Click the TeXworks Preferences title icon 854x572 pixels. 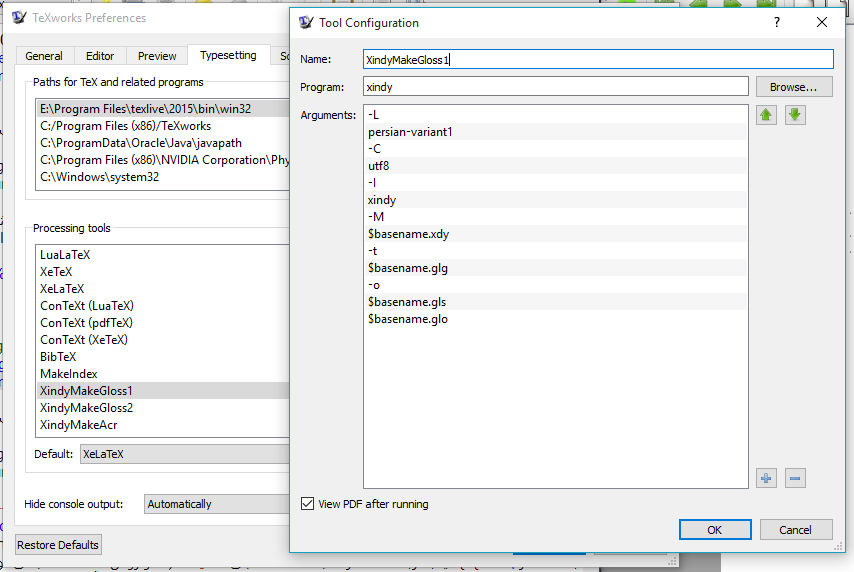coord(19,18)
